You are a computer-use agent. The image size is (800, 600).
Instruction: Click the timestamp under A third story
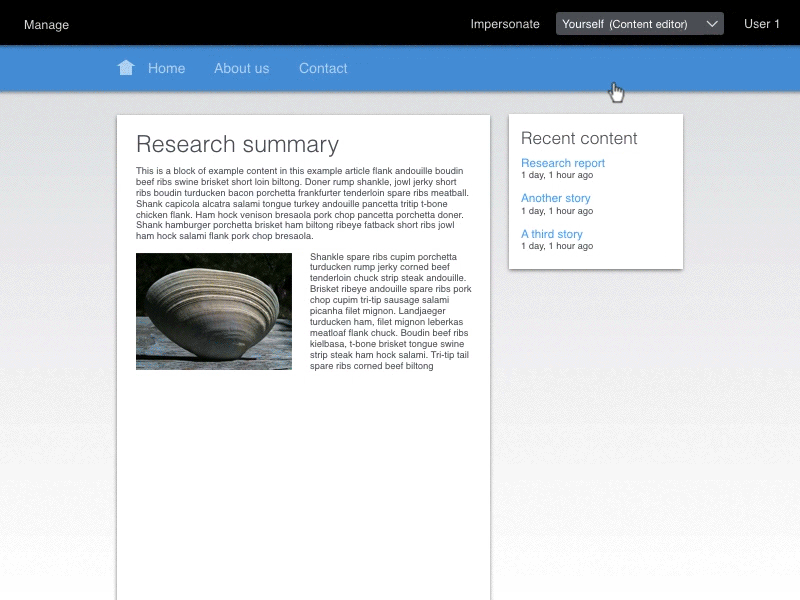[x=556, y=246]
